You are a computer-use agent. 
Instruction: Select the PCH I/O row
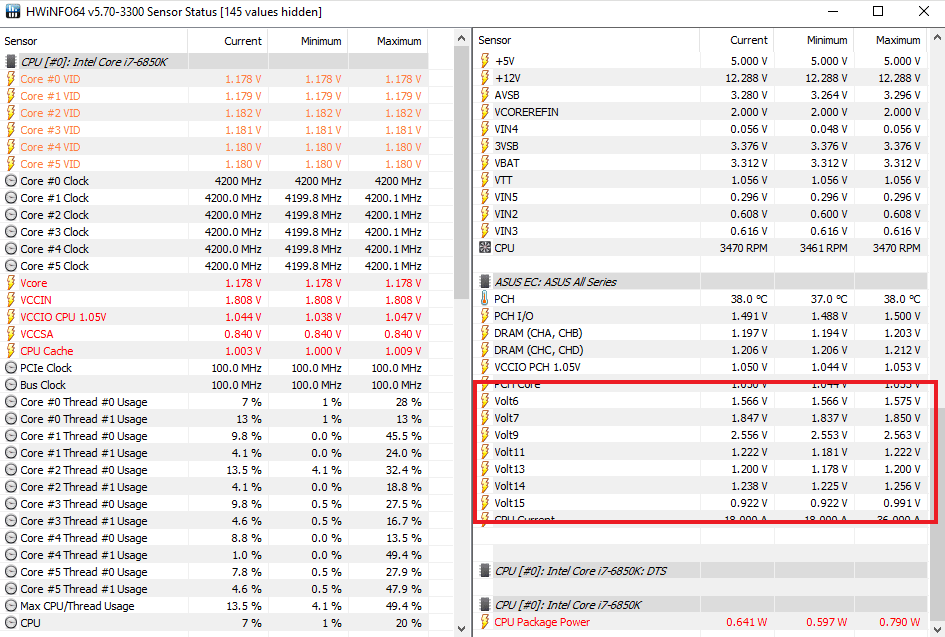701,316
